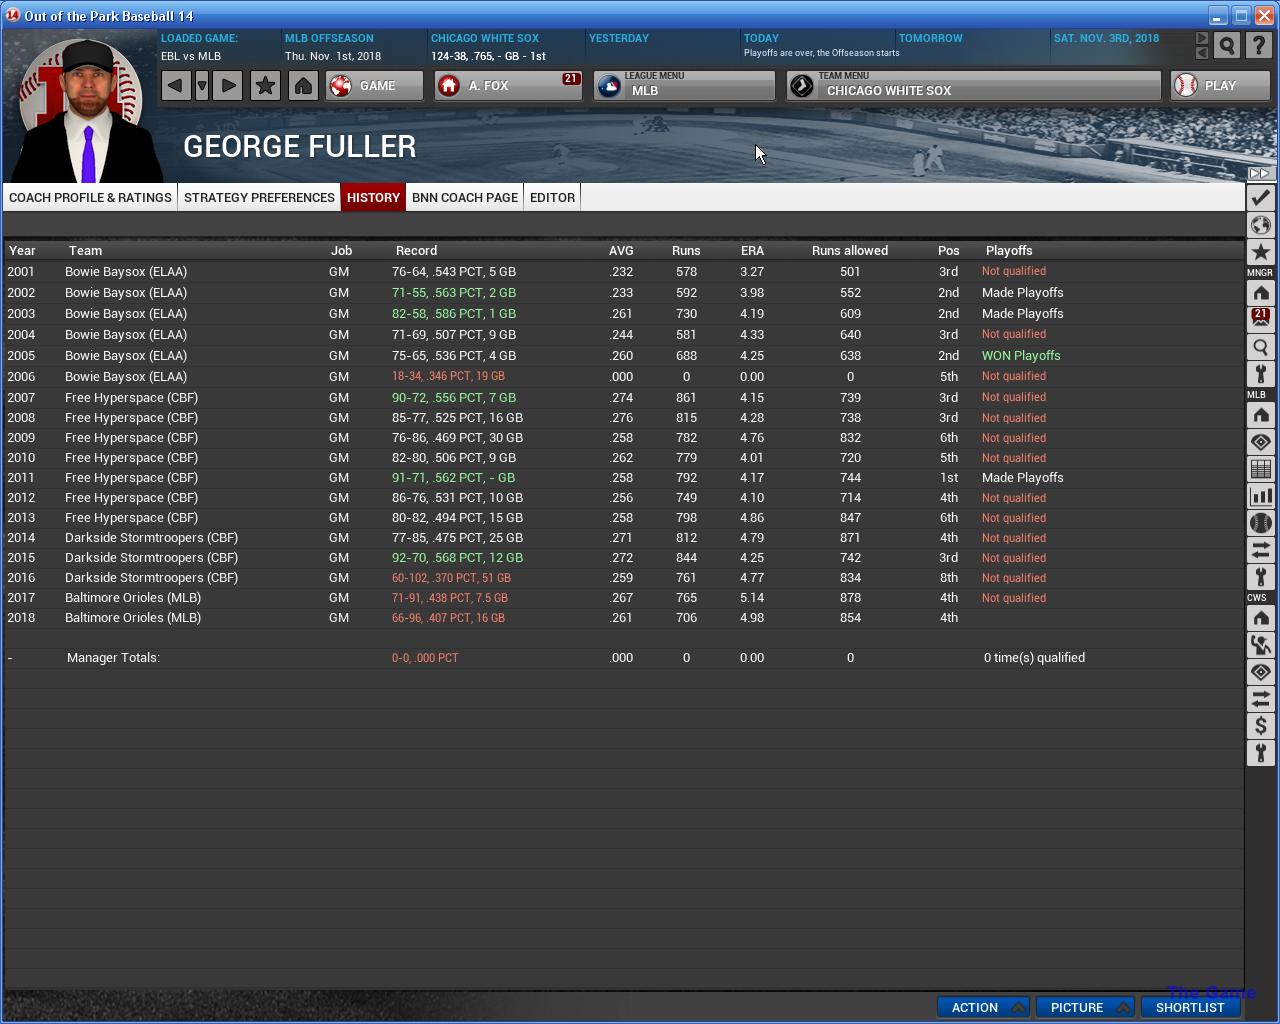This screenshot has width=1280, height=1024.
Task: Open MLB league home icon in sidebar
Action: pyautogui.click(x=1260, y=415)
